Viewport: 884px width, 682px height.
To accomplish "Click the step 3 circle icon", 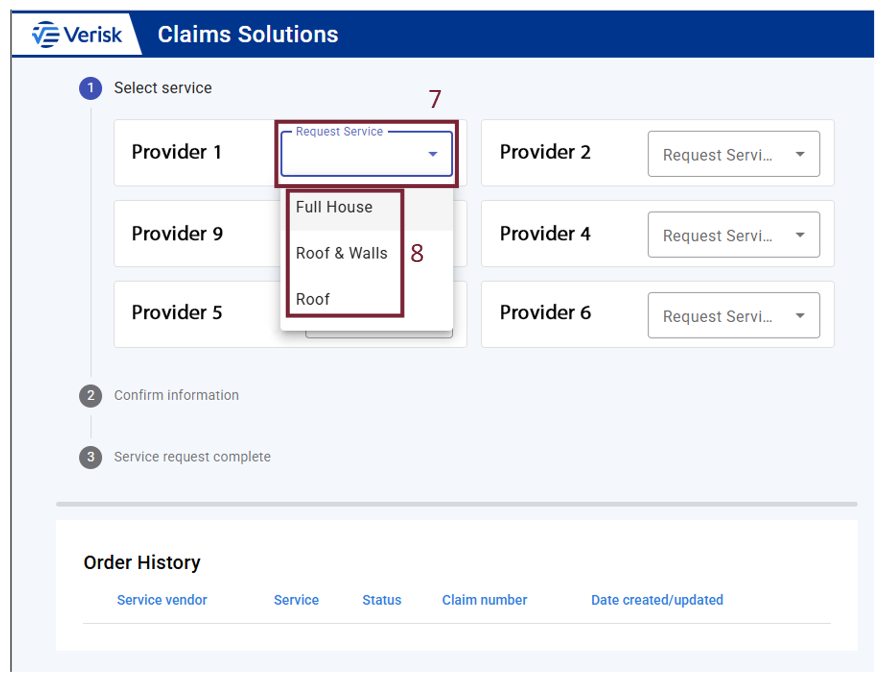I will tap(91, 457).
